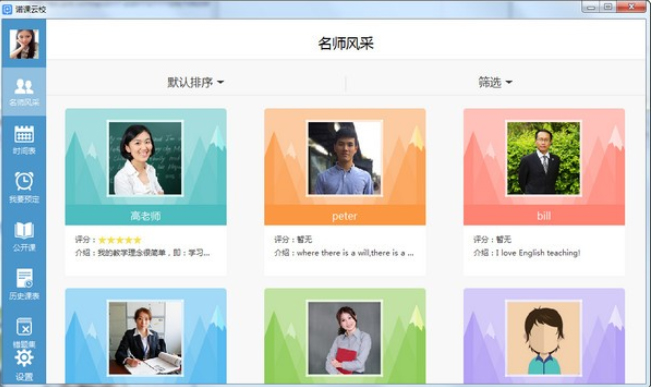The height and width of the screenshot is (387, 652).
Task: Open teacher bill's photo
Action: pos(543,158)
